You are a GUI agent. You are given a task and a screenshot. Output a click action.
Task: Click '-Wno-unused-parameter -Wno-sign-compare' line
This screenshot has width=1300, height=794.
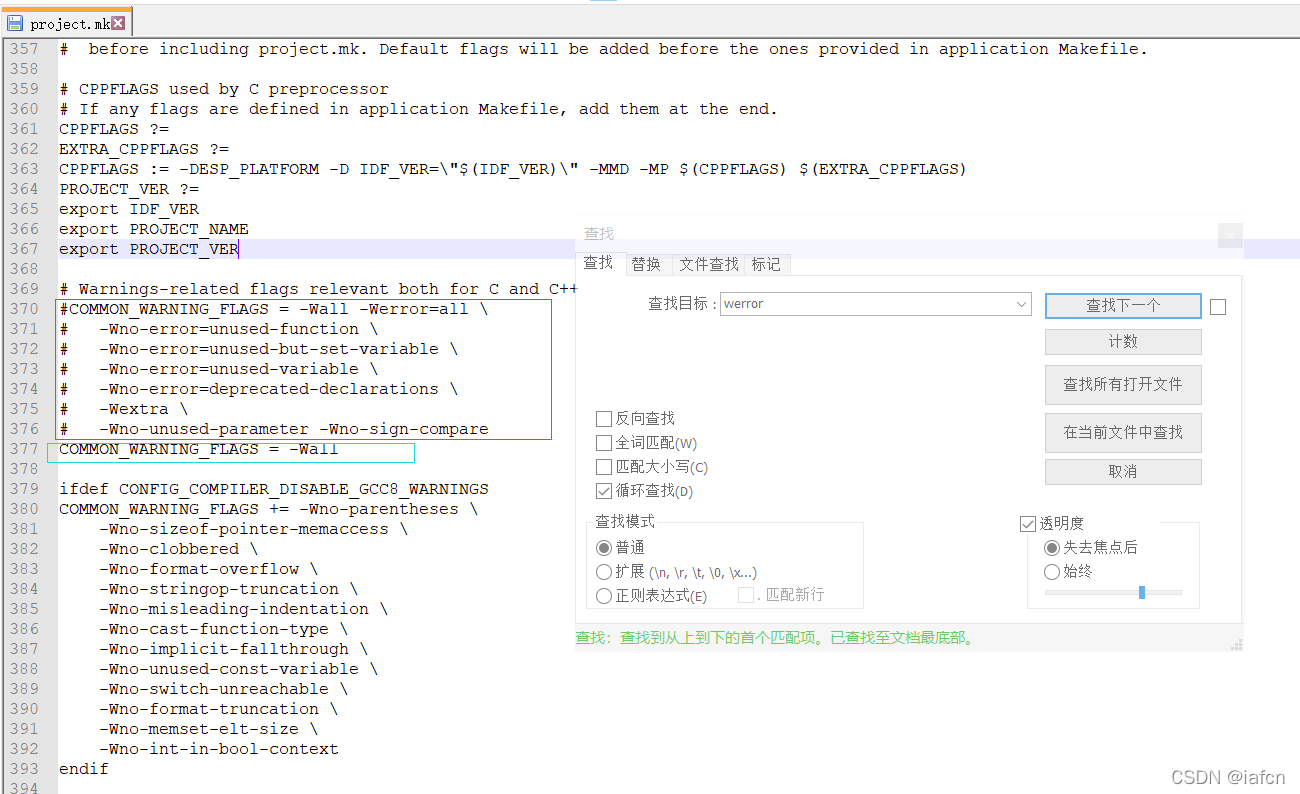[274, 429]
